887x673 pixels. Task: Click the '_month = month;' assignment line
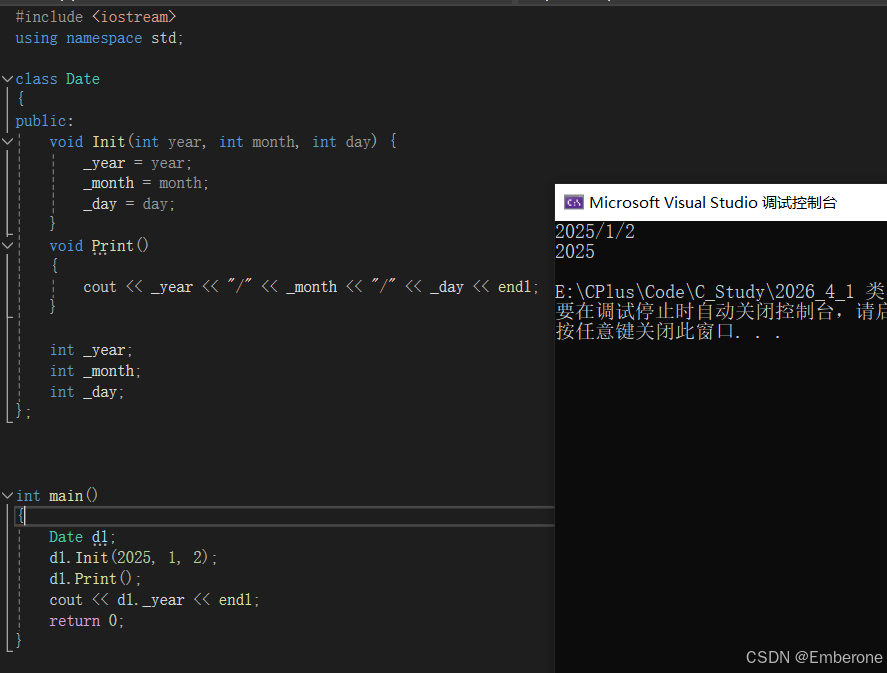tap(146, 183)
